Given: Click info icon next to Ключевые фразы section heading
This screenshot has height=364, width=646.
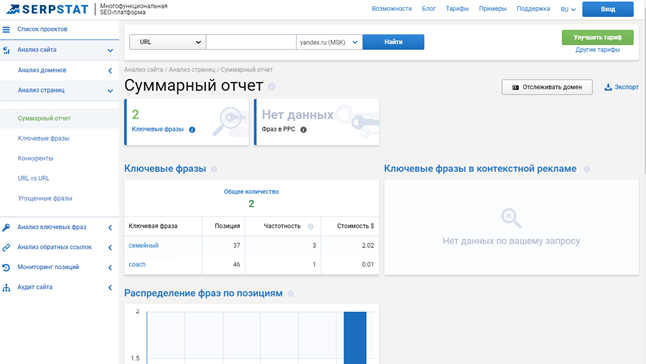Looking at the screenshot, I should click(x=214, y=169).
